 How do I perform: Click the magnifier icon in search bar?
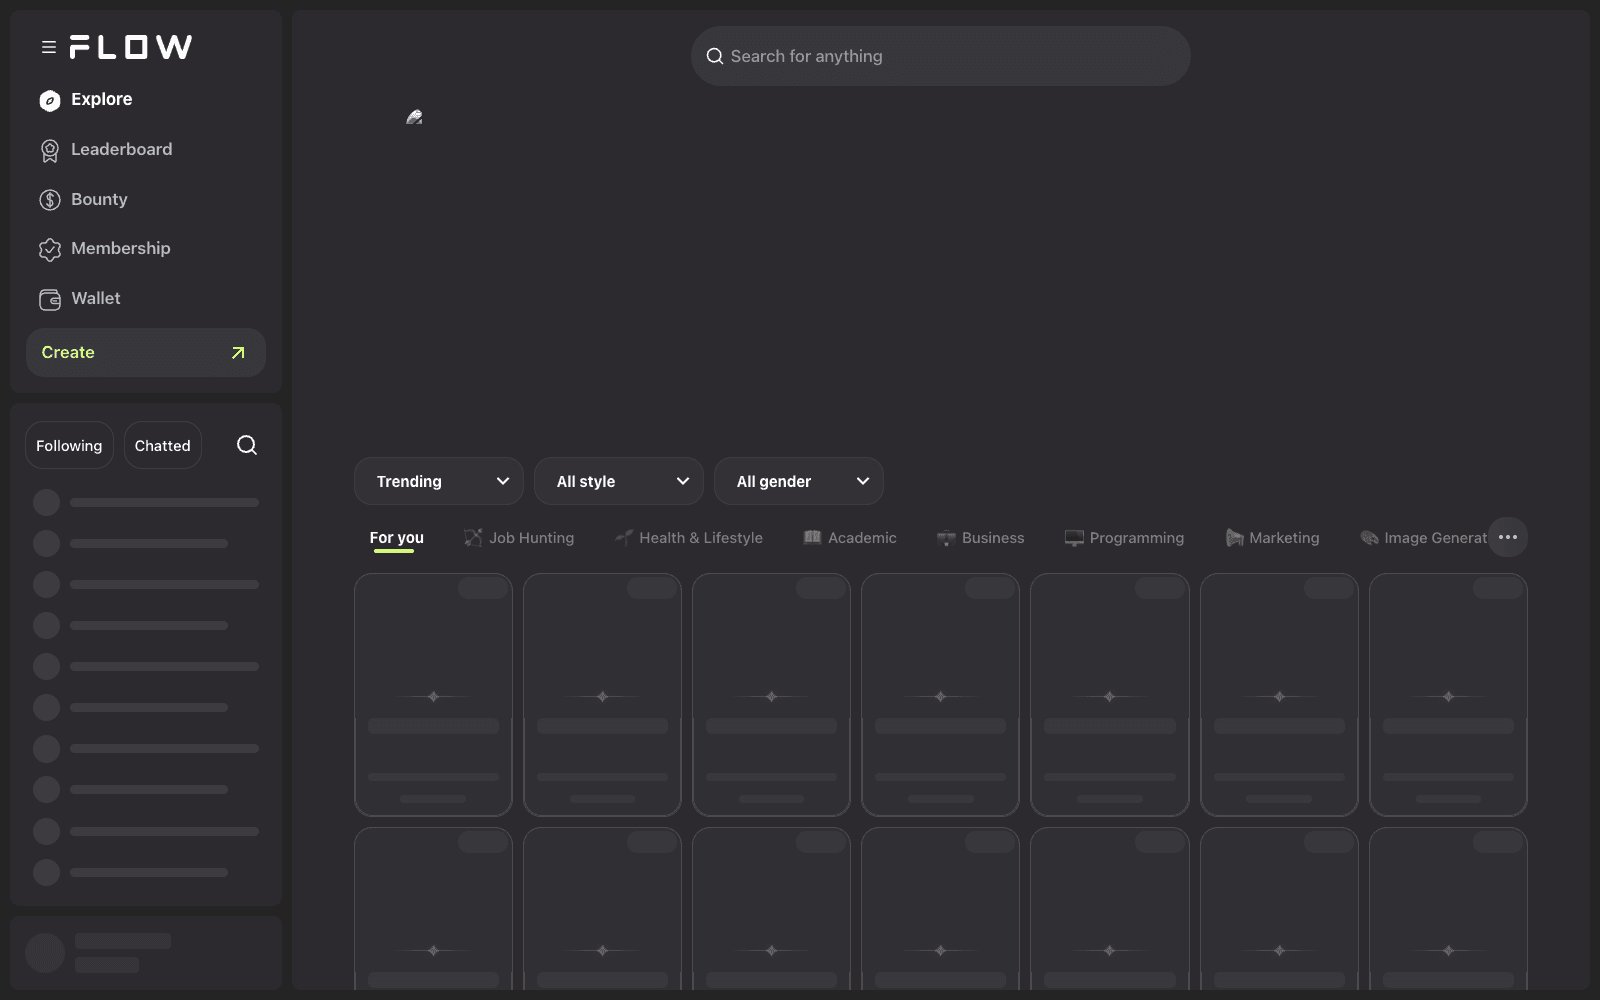(x=715, y=56)
